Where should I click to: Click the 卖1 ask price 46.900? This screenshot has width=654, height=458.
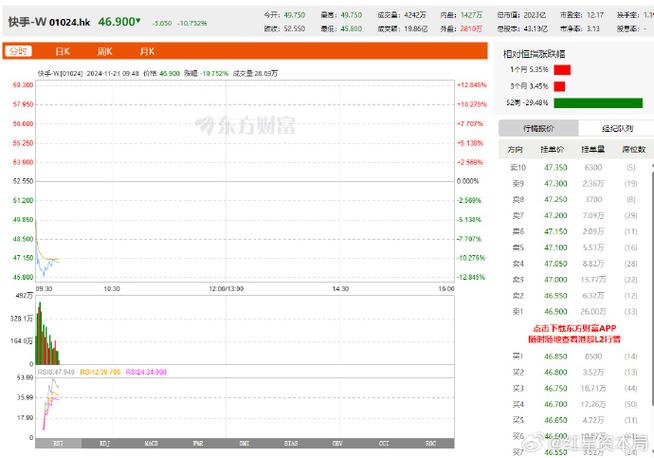click(556, 311)
